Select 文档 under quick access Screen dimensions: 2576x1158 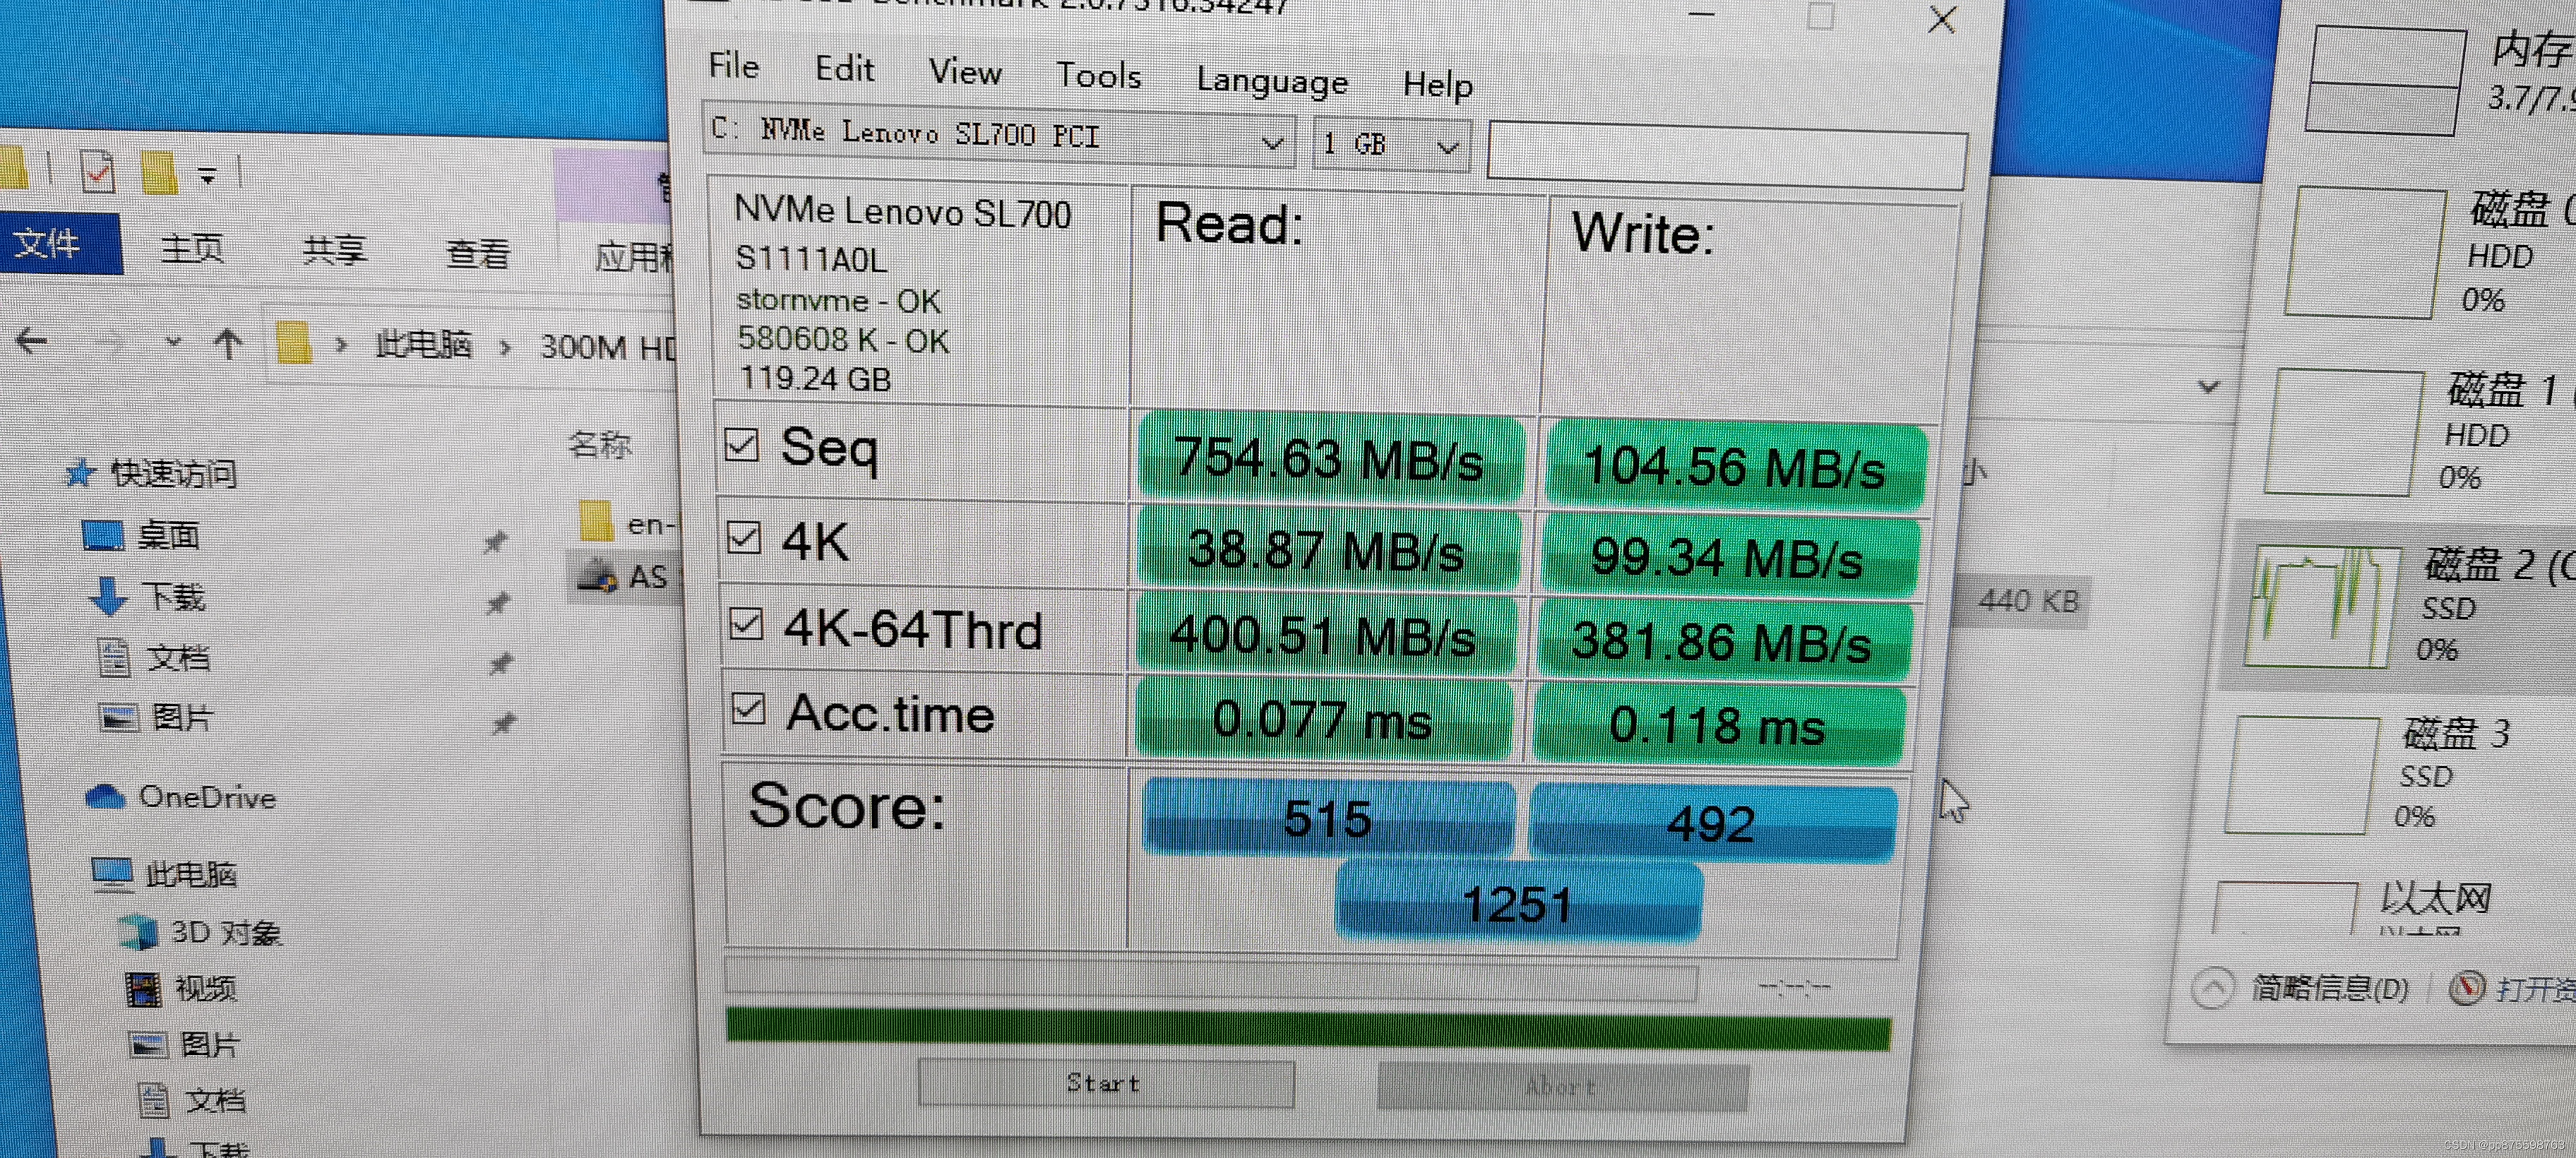pos(178,657)
